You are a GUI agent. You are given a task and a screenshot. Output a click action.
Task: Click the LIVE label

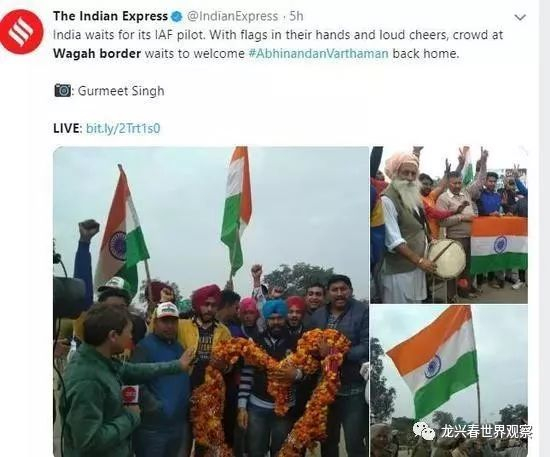pos(68,128)
